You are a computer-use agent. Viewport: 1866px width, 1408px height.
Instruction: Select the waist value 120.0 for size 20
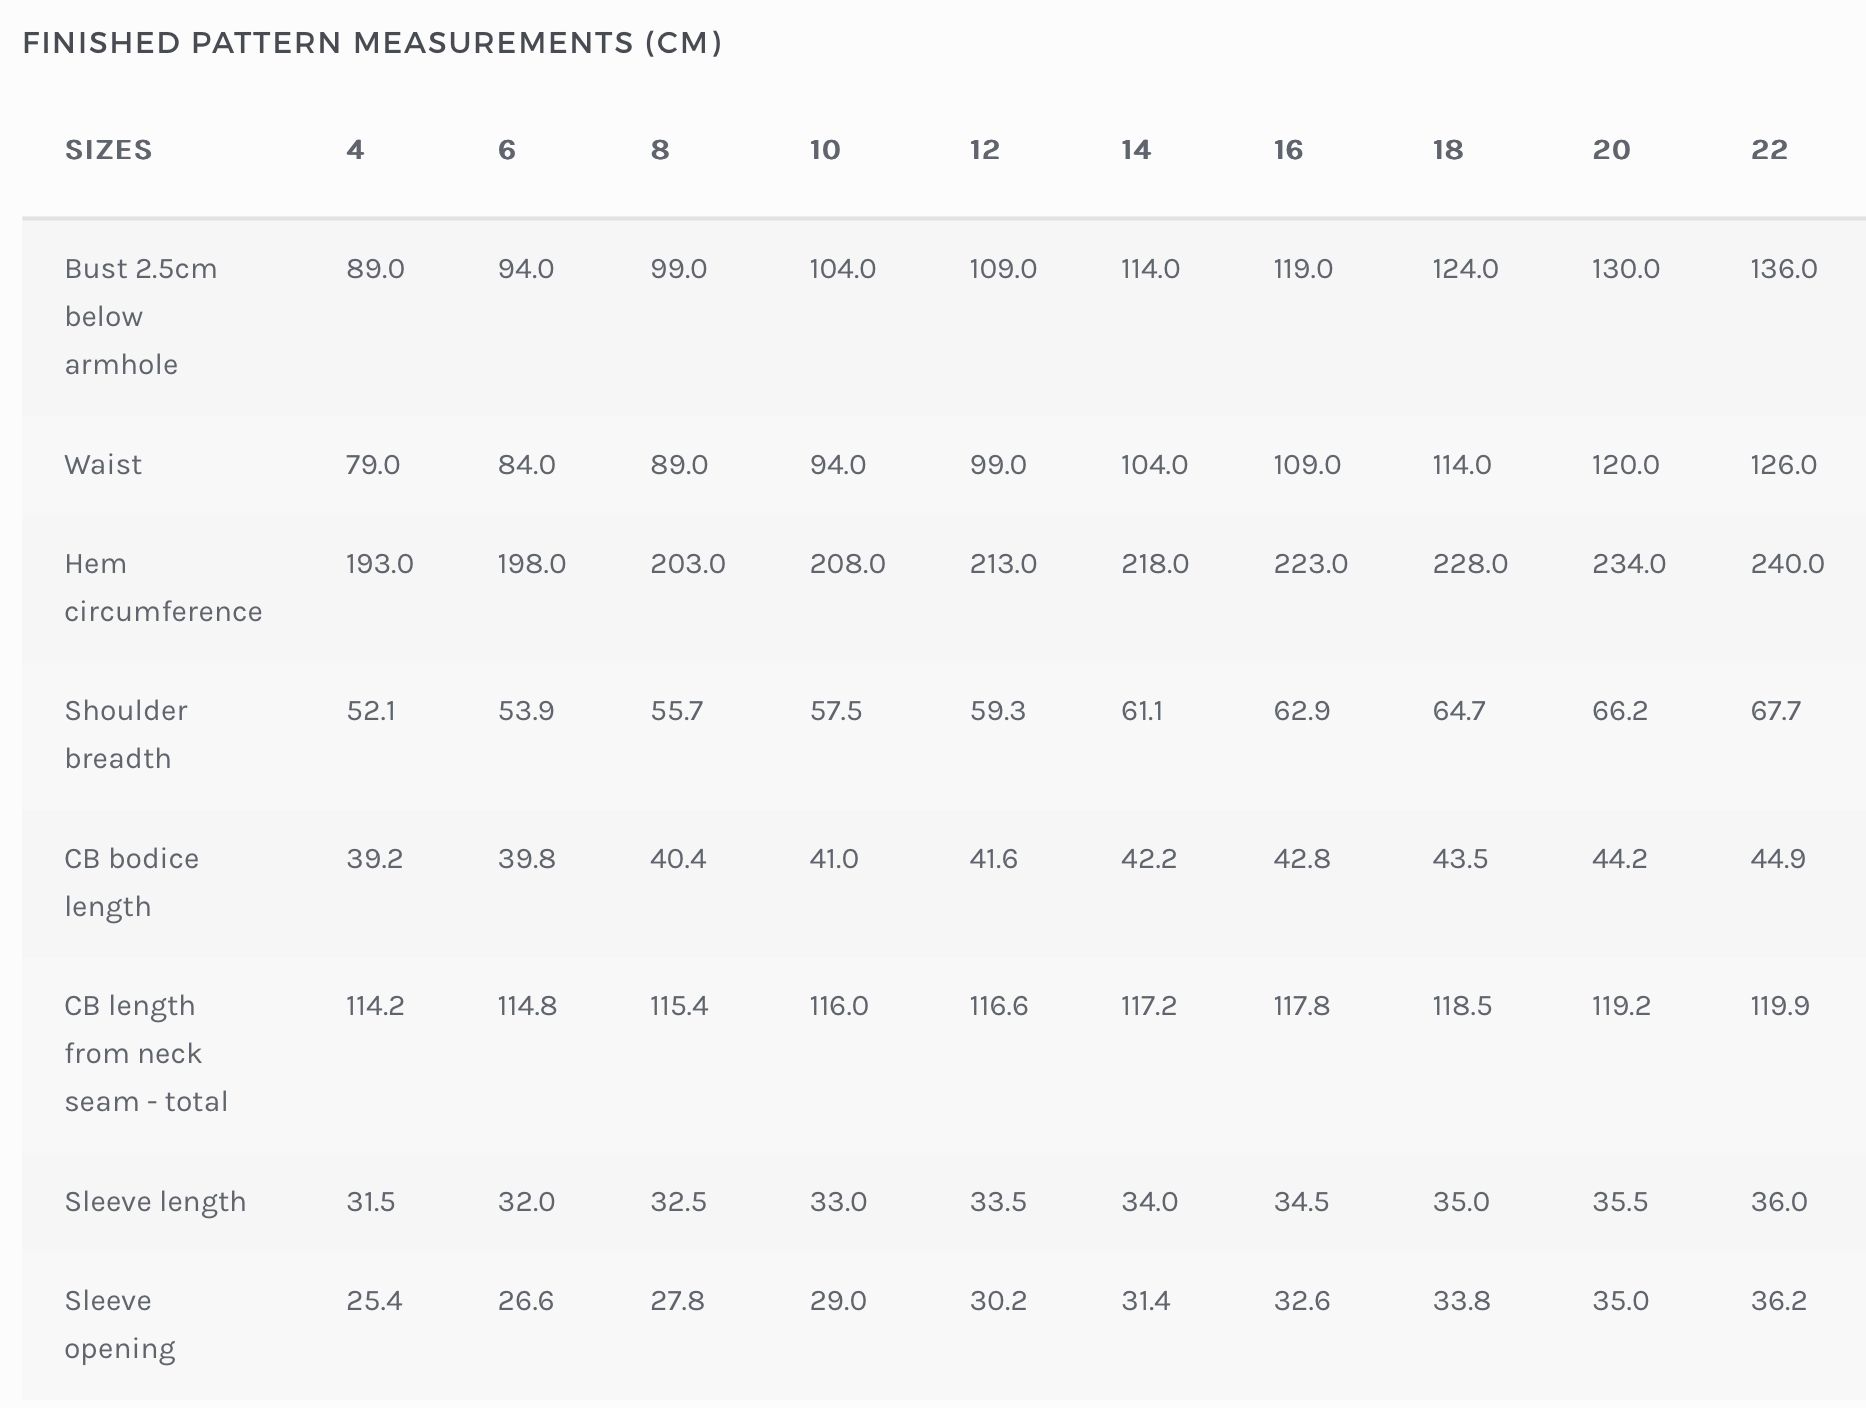(1625, 465)
